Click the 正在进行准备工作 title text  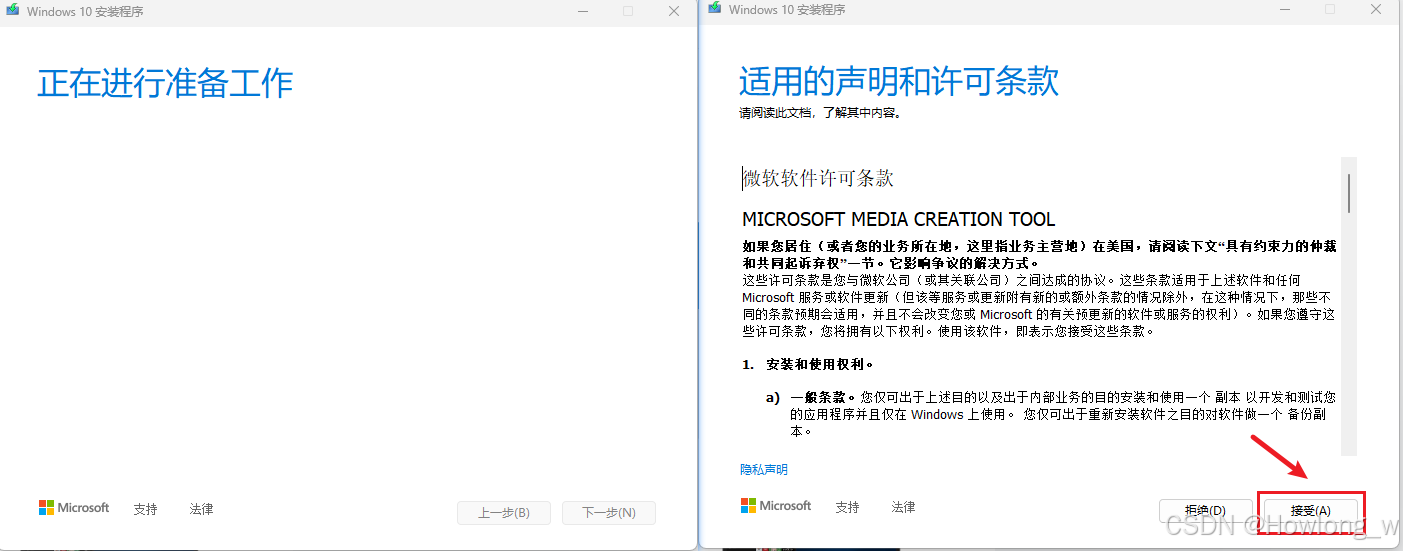[x=165, y=83]
